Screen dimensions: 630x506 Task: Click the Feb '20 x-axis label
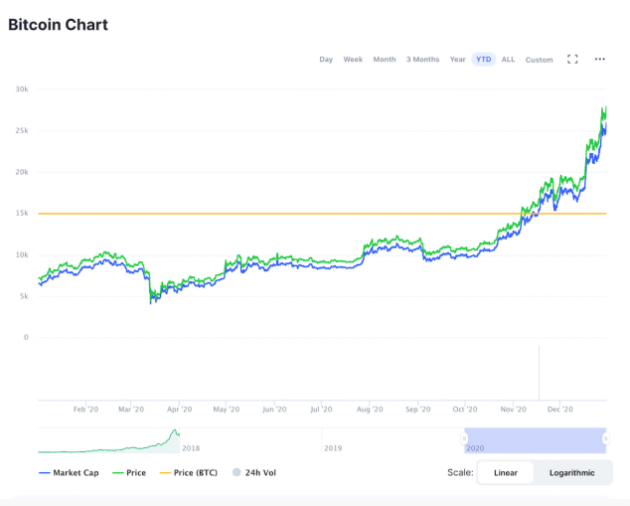pos(86,409)
